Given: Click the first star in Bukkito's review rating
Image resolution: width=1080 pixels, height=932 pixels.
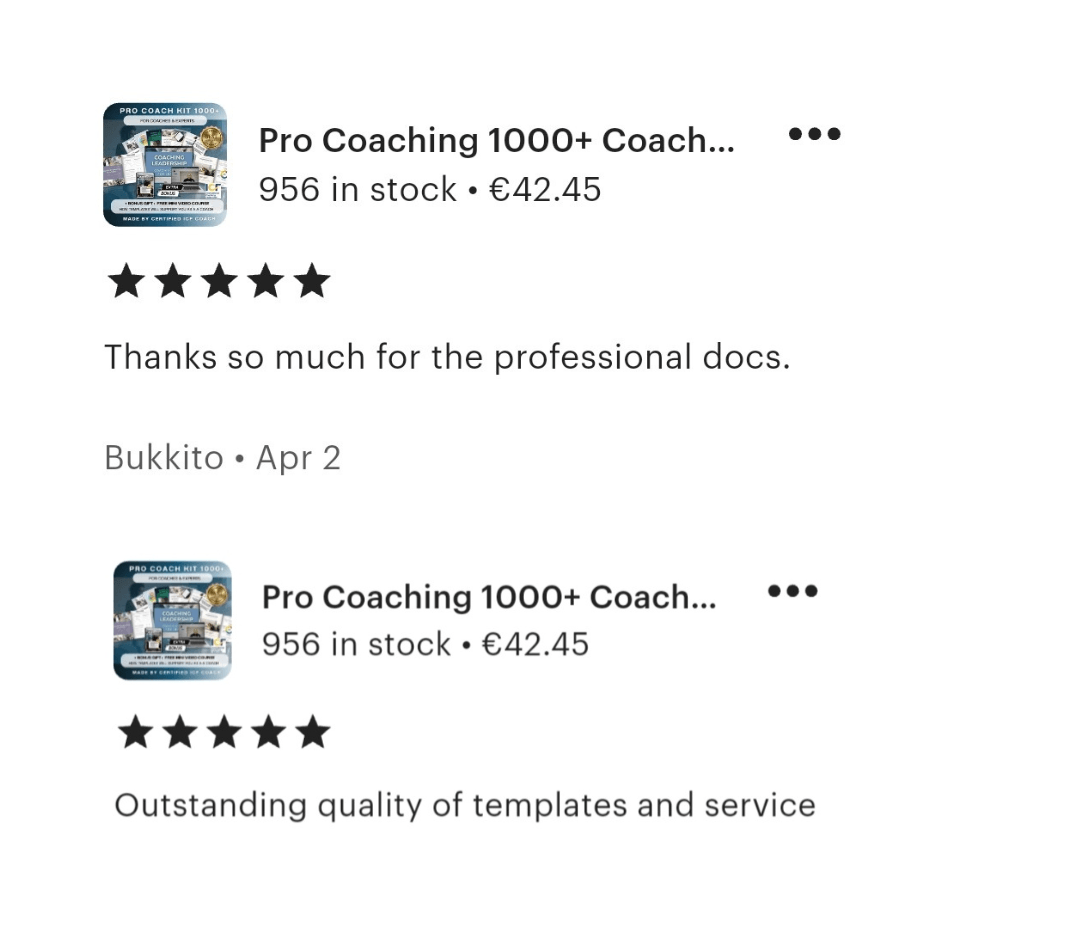Looking at the screenshot, I should 126,282.
